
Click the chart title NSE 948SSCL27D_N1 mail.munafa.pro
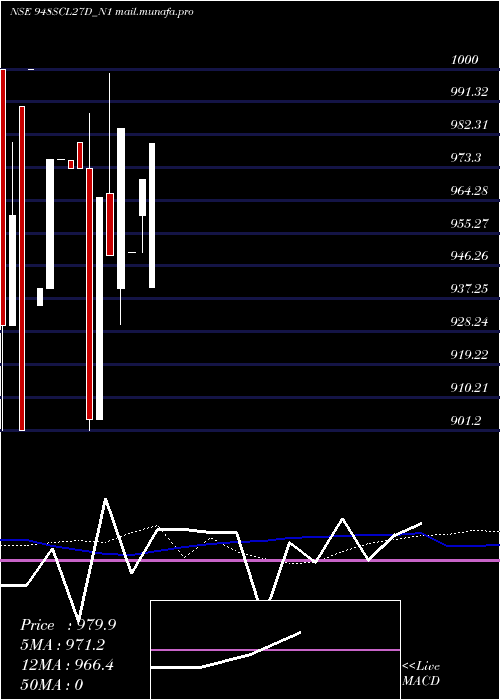pos(101,12)
